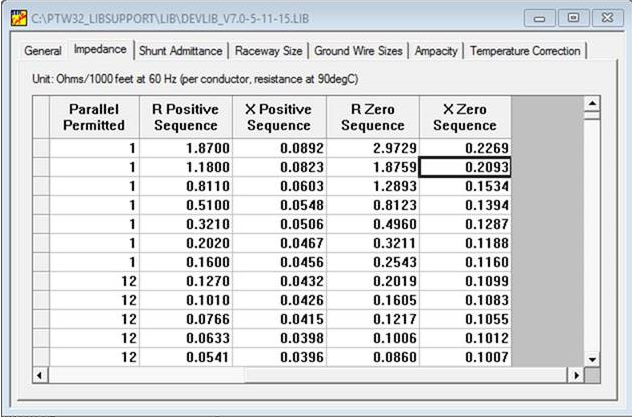The height and width of the screenshot is (417, 632).
Task: Click the vertical scrollbar up arrow
Action: (591, 103)
